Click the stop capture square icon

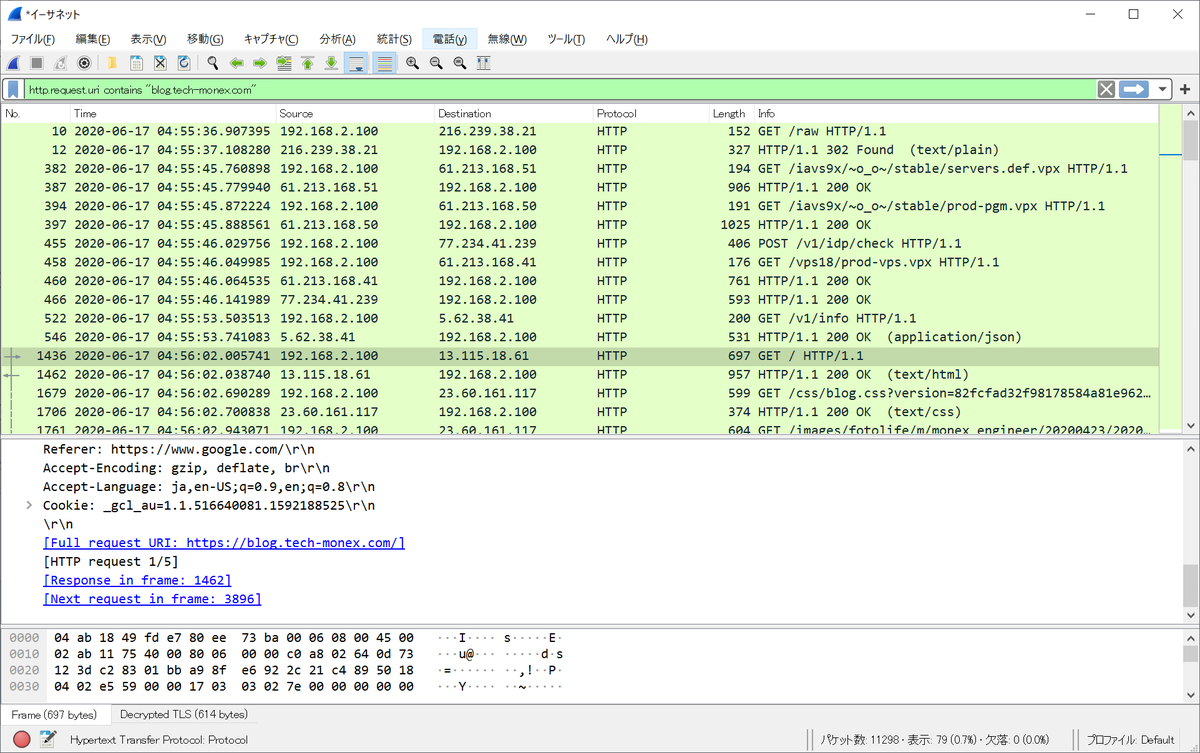point(37,63)
